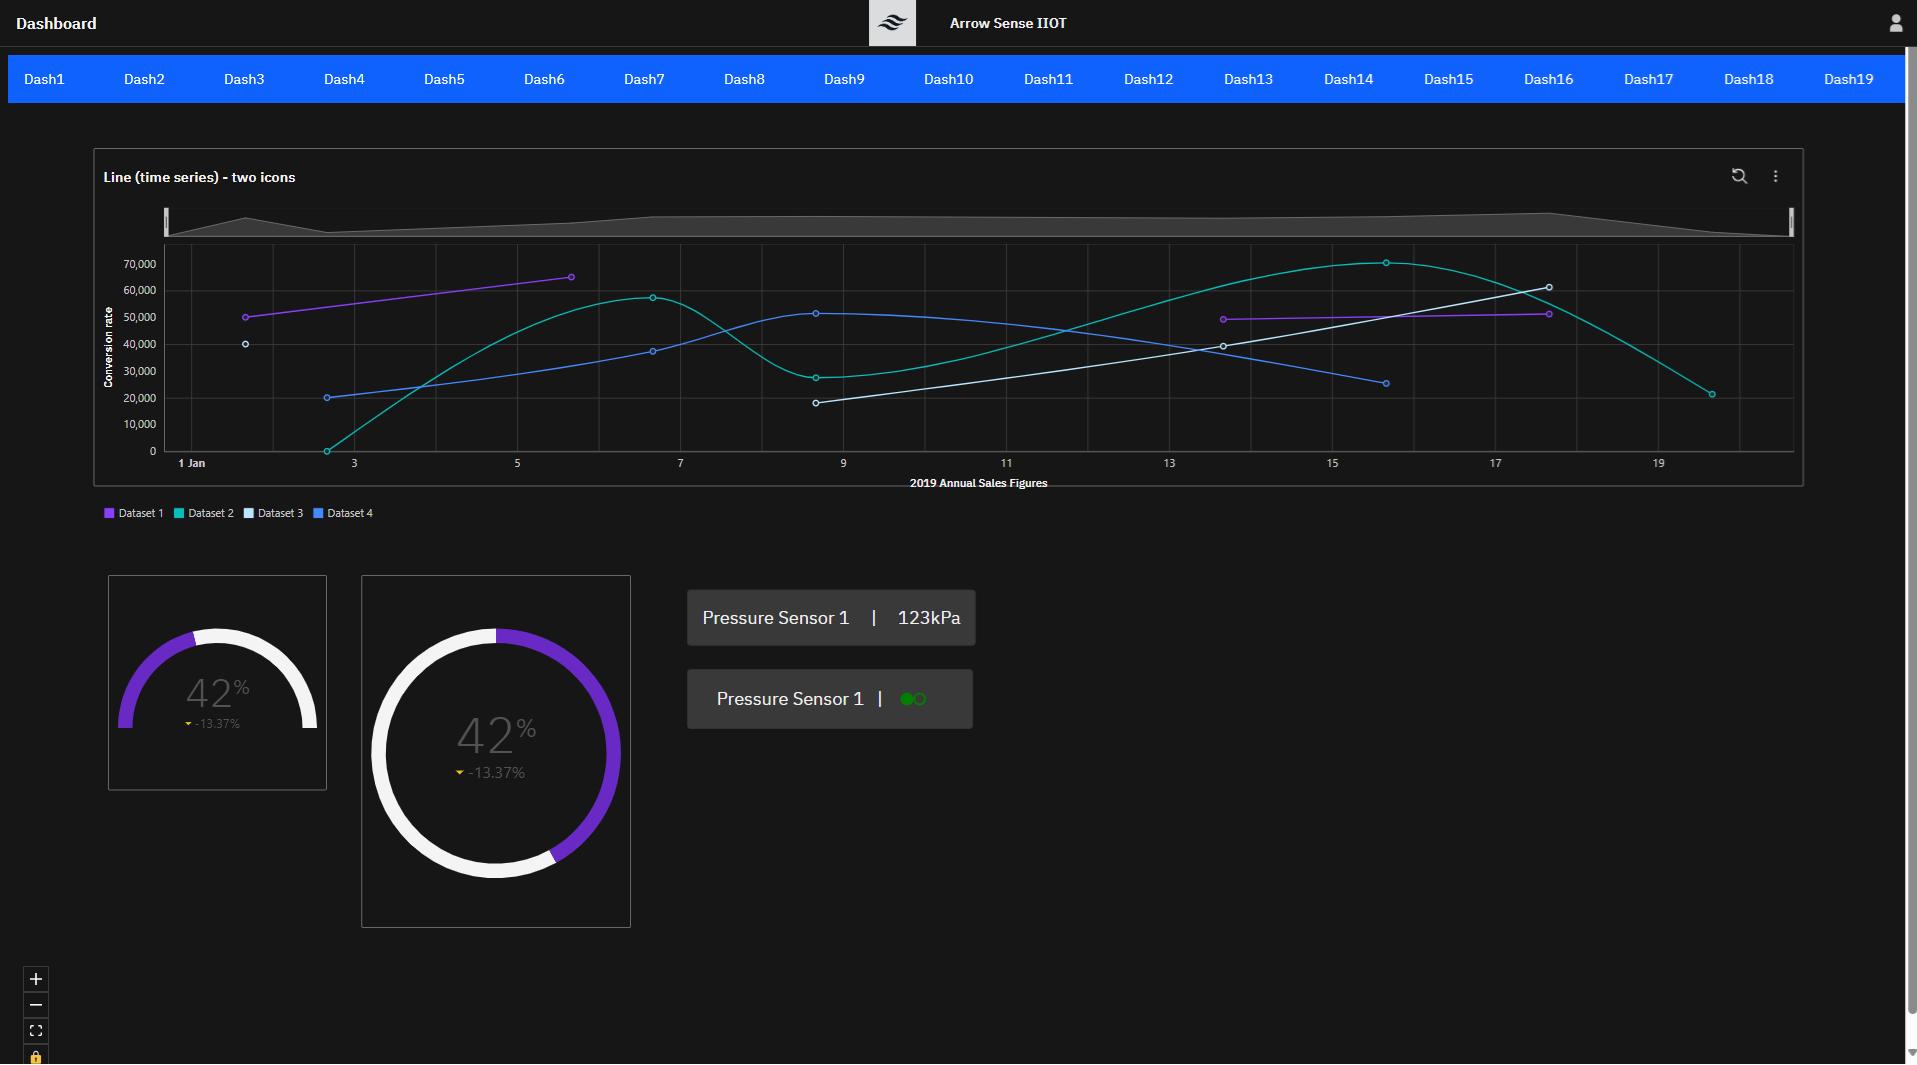The image size is (1917, 1065).
Task: Click the left zoom bar handle
Action: coord(166,222)
